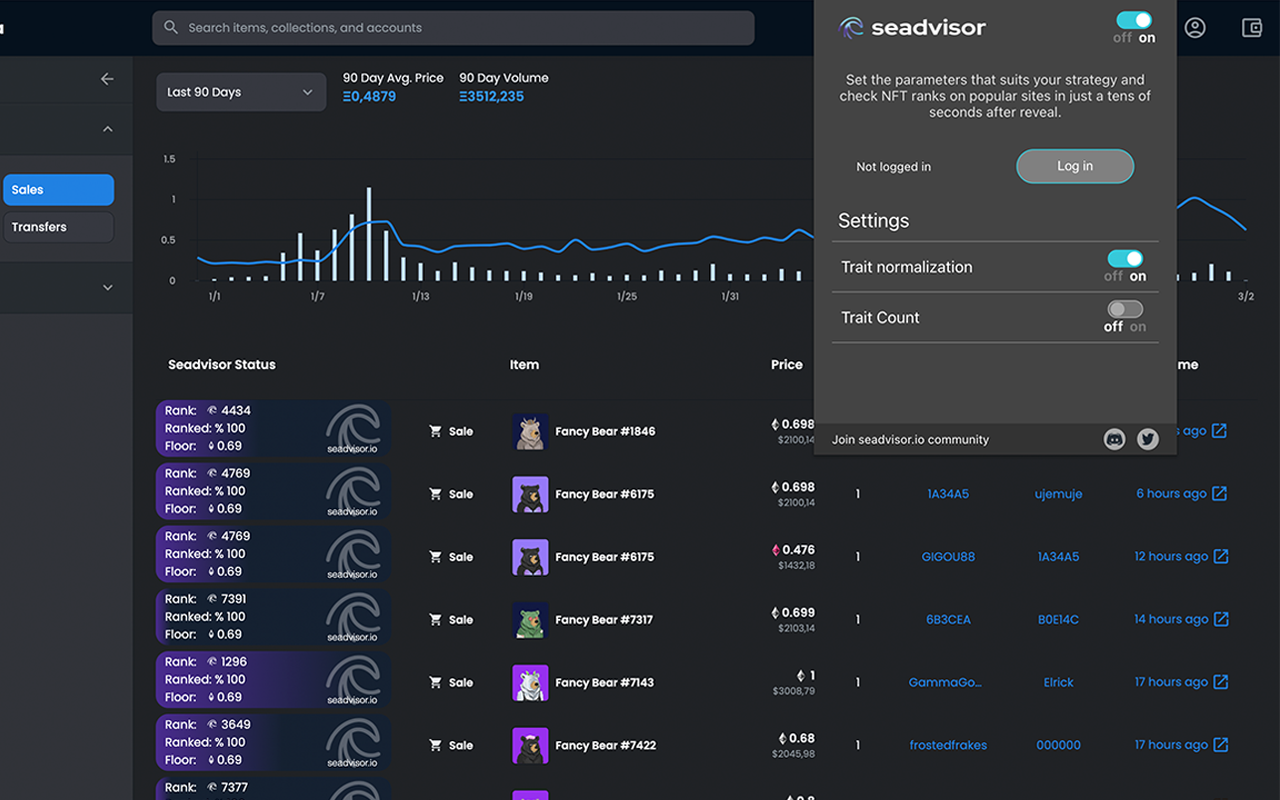Select the Transfers filter tab
The image size is (1280, 800).
tap(59, 227)
